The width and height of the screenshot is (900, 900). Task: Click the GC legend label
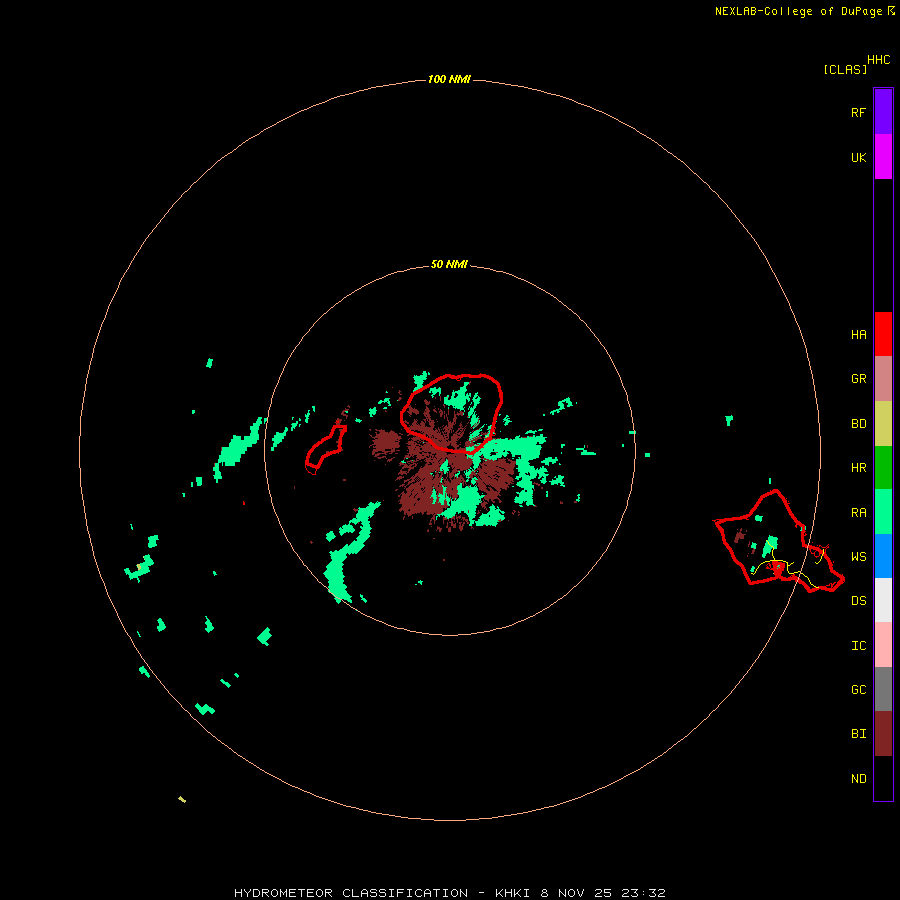click(858, 690)
